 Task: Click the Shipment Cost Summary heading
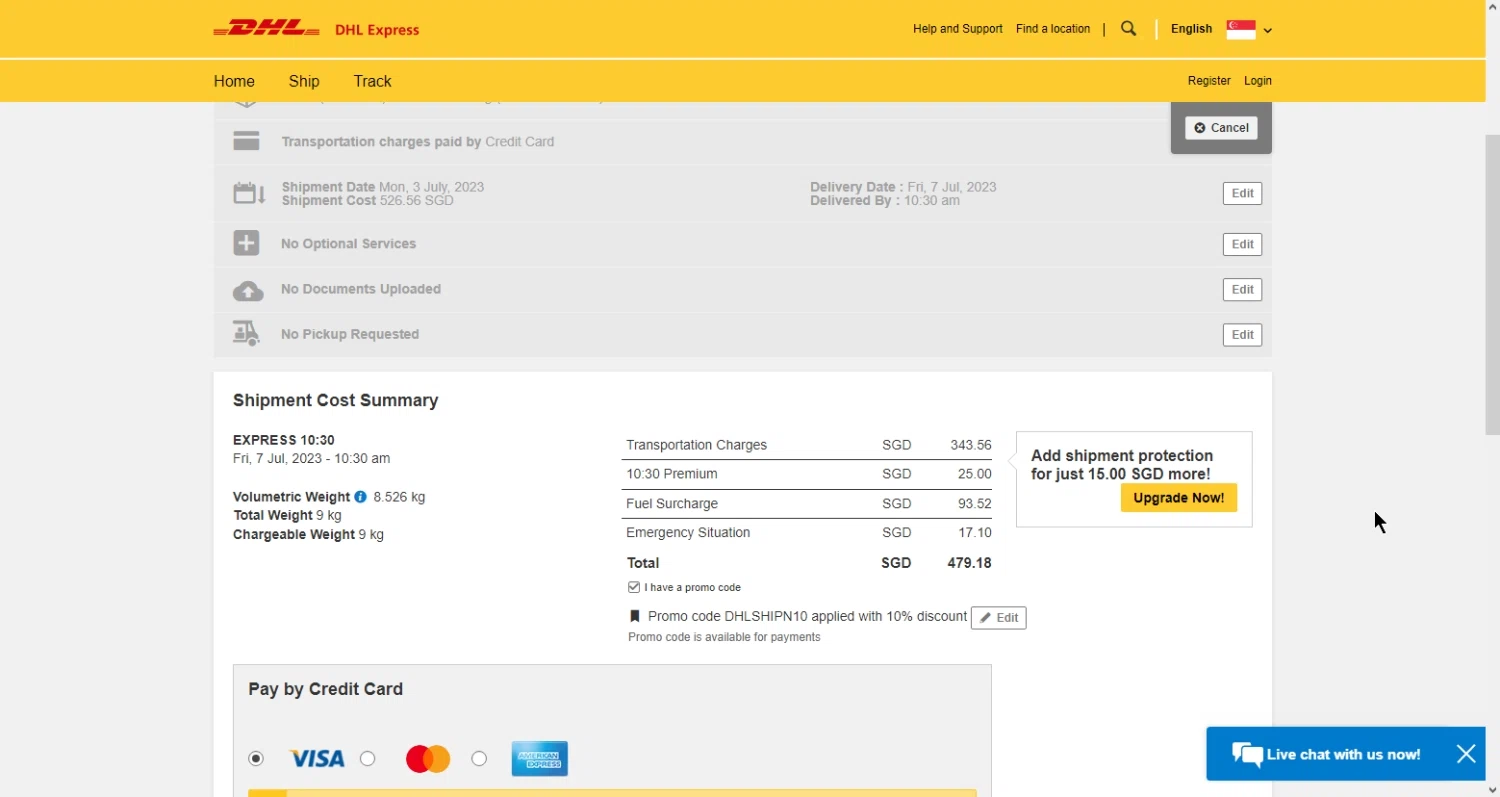pos(336,401)
